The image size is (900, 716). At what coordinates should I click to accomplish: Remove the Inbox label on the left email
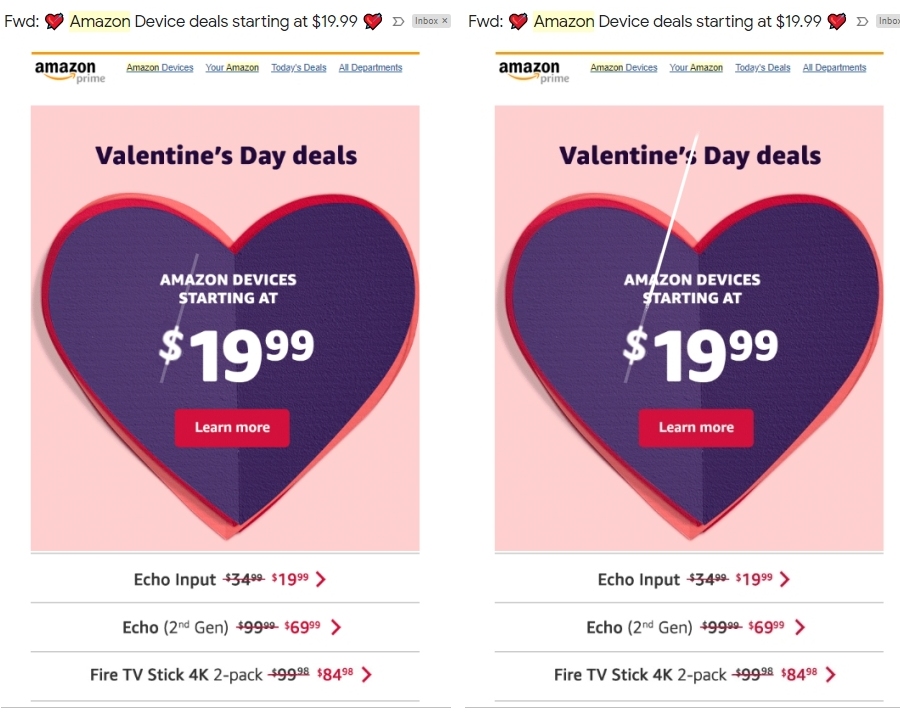tap(445, 21)
